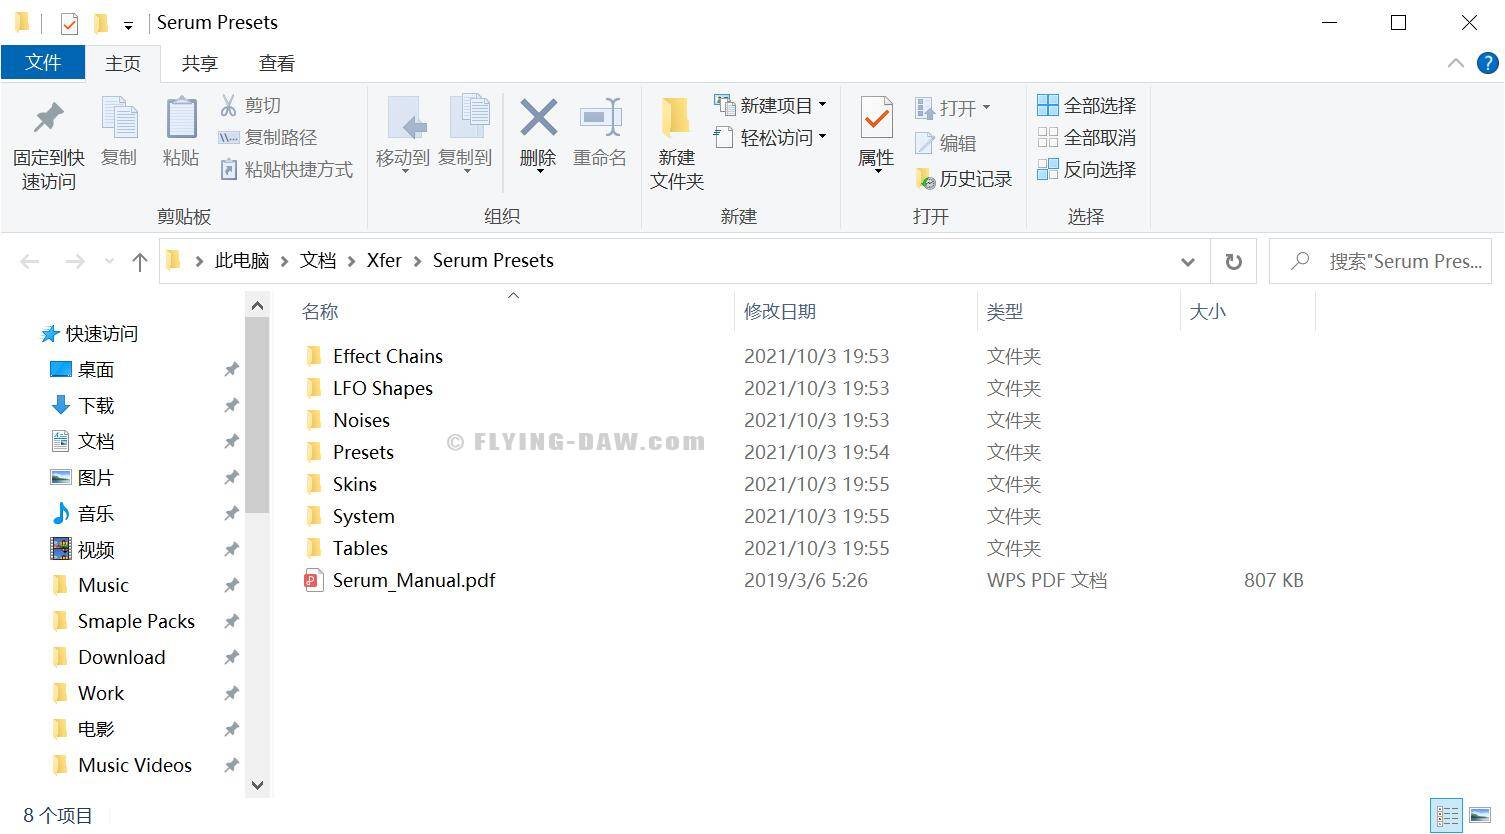The image size is (1505, 834).
Task: Click 文档 in the breadcrumb path
Action: coord(318,261)
